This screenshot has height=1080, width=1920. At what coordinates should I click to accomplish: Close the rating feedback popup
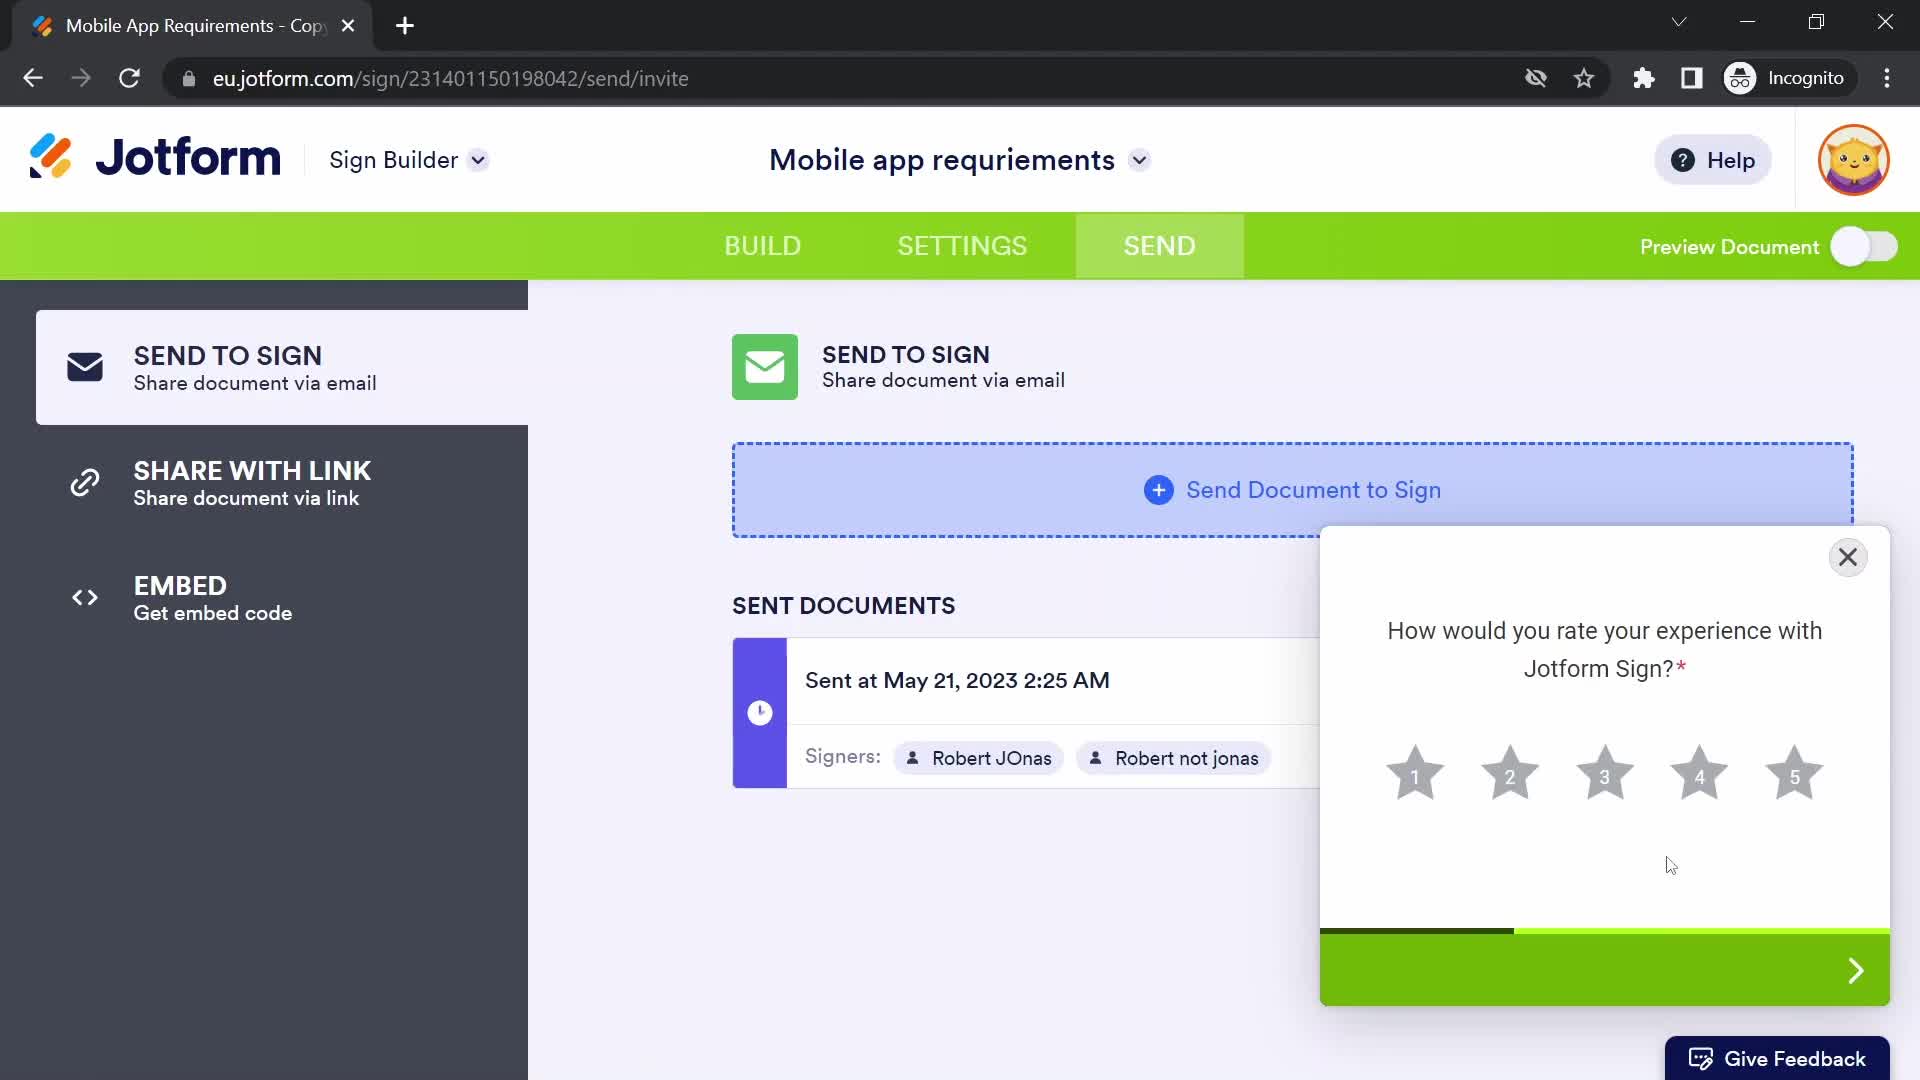click(x=1847, y=556)
